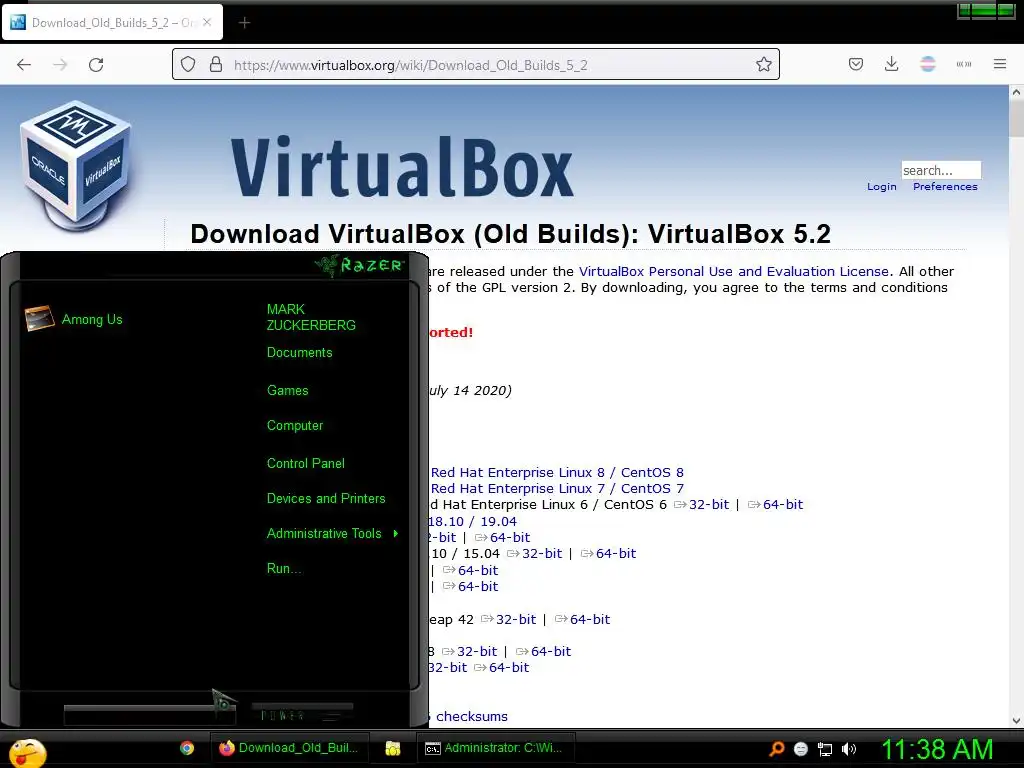Viewport: 1024px width, 768px height.
Task: Click the VirtualBox cube logo
Action: point(76,166)
